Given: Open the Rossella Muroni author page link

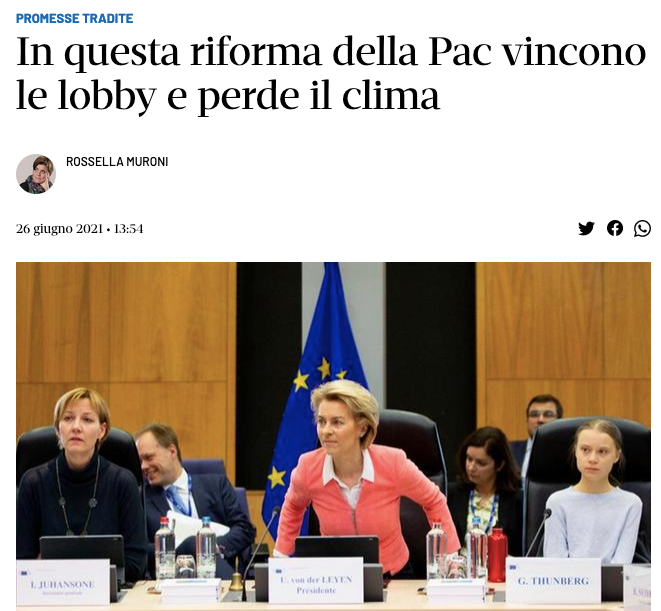Looking at the screenshot, I should (117, 161).
